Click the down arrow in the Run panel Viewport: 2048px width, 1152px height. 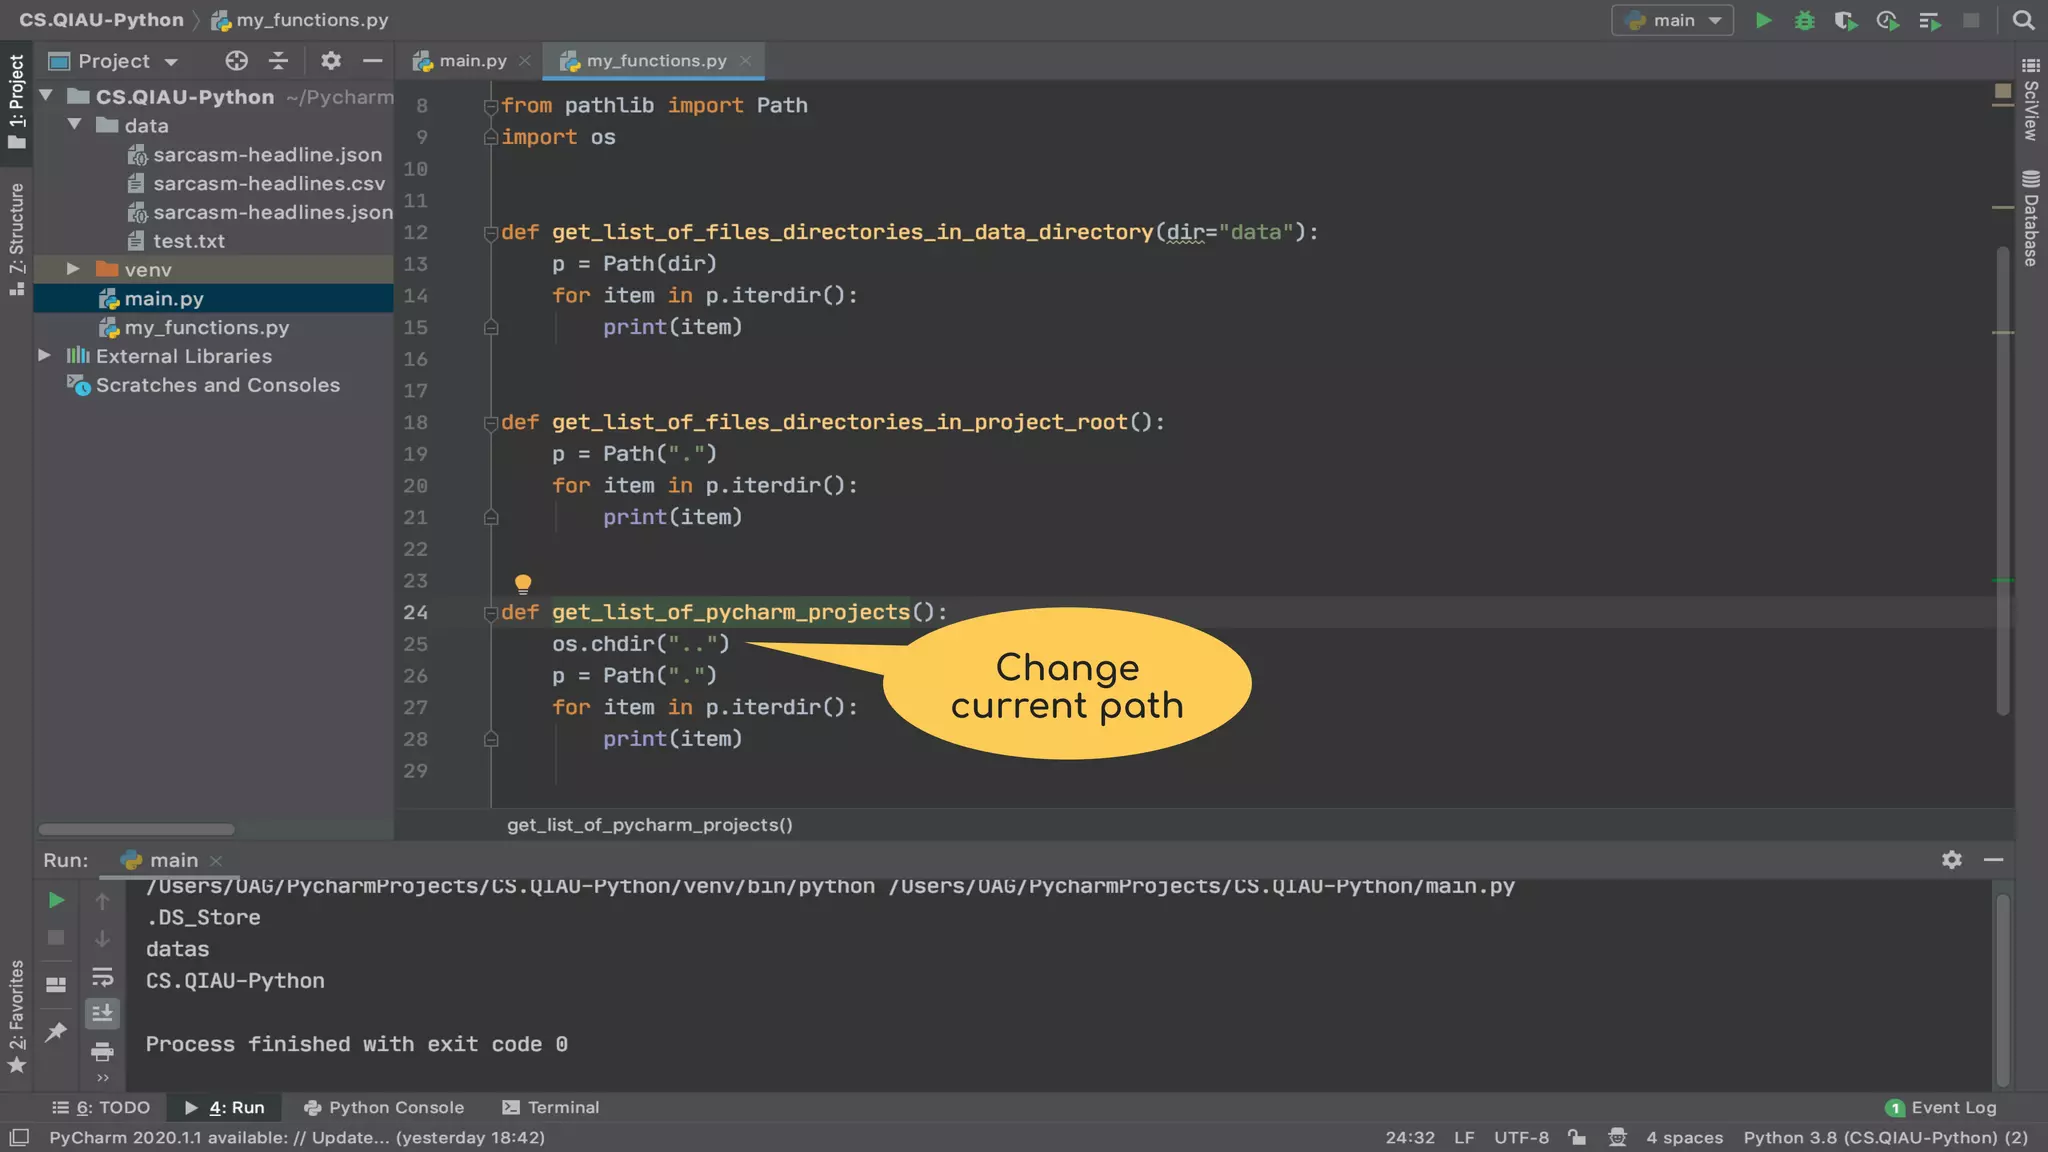(x=102, y=939)
